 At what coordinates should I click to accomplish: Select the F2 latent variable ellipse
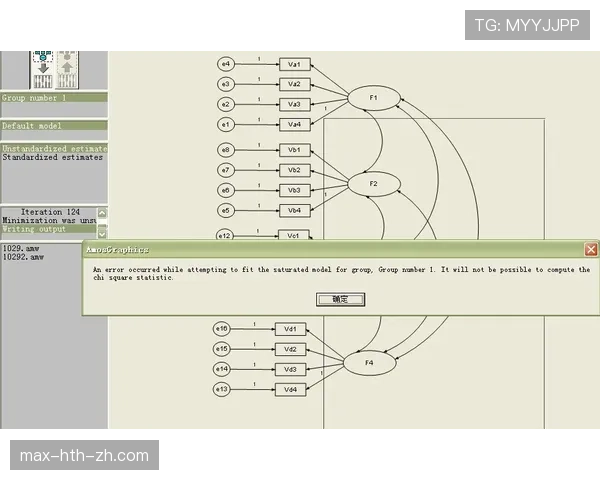374,184
